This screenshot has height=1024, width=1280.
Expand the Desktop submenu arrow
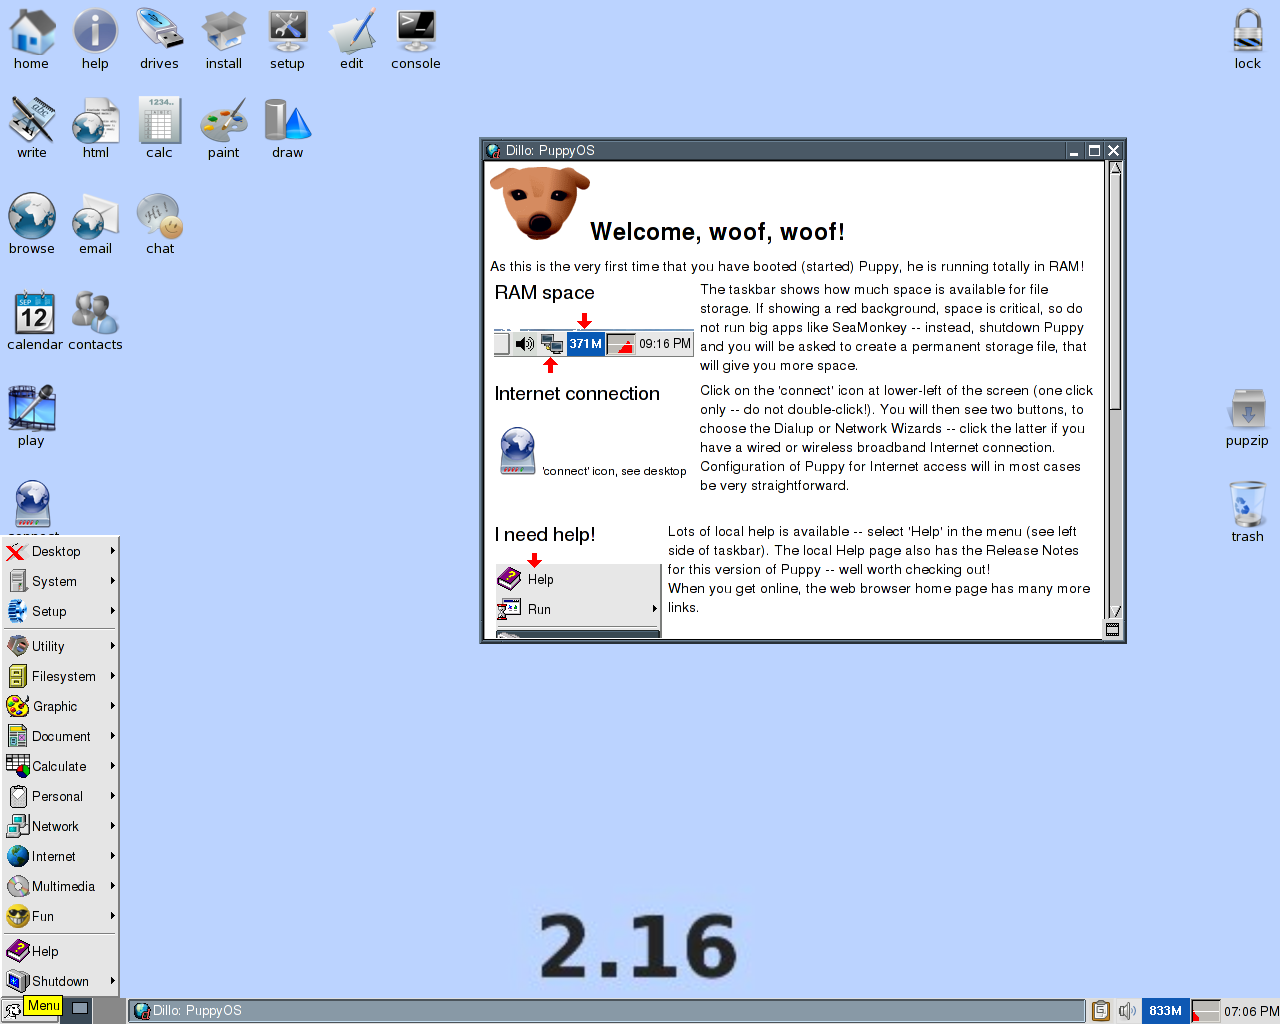113,551
